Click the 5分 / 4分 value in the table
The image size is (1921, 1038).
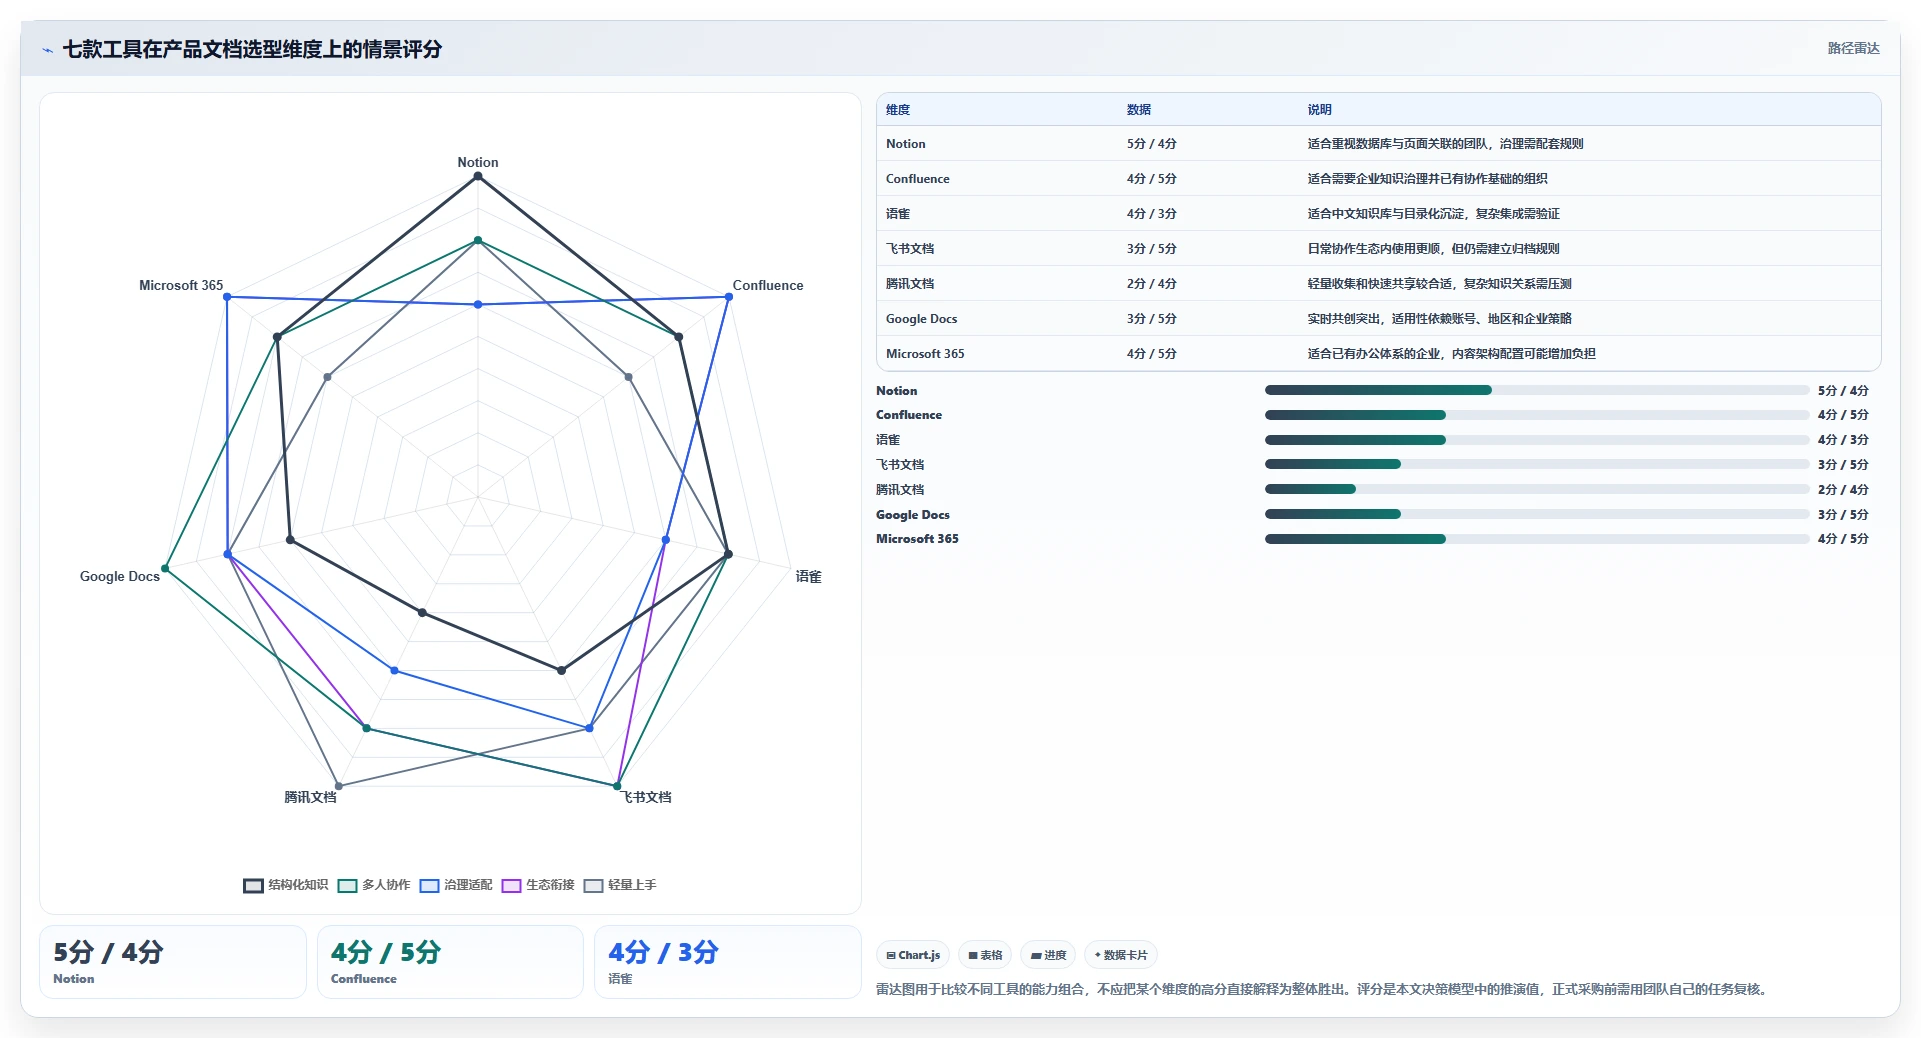point(1152,144)
